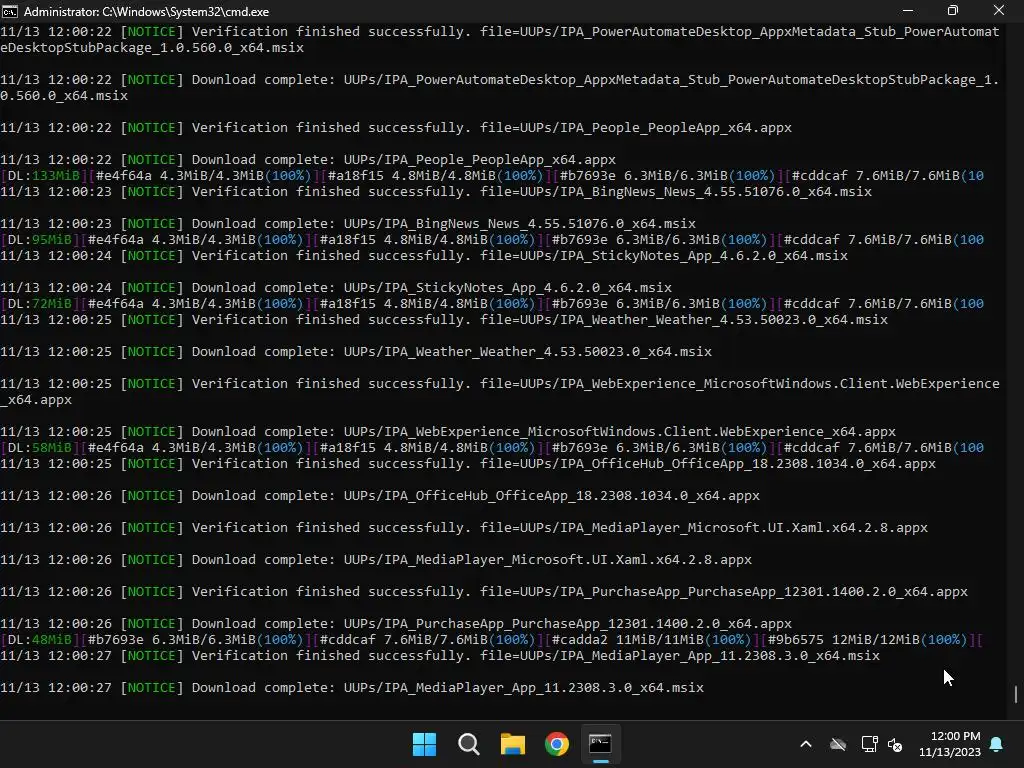The height and width of the screenshot is (768, 1024).
Task: Minimize the cmd.exe window
Action: coord(908,11)
